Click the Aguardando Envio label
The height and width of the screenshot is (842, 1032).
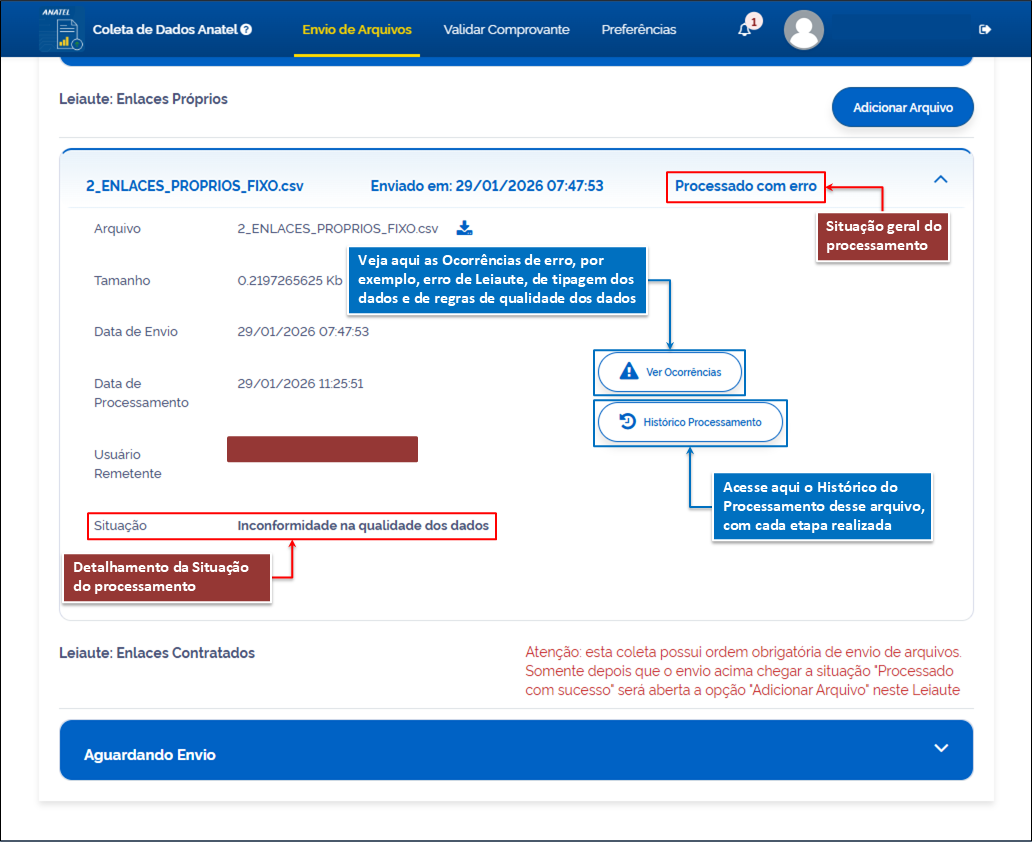point(149,754)
